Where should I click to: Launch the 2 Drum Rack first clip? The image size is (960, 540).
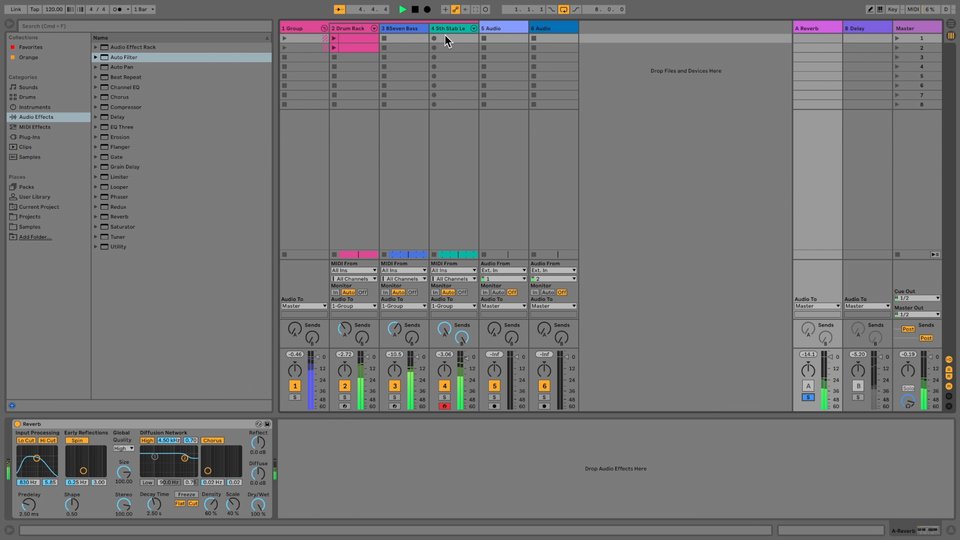[334, 38]
